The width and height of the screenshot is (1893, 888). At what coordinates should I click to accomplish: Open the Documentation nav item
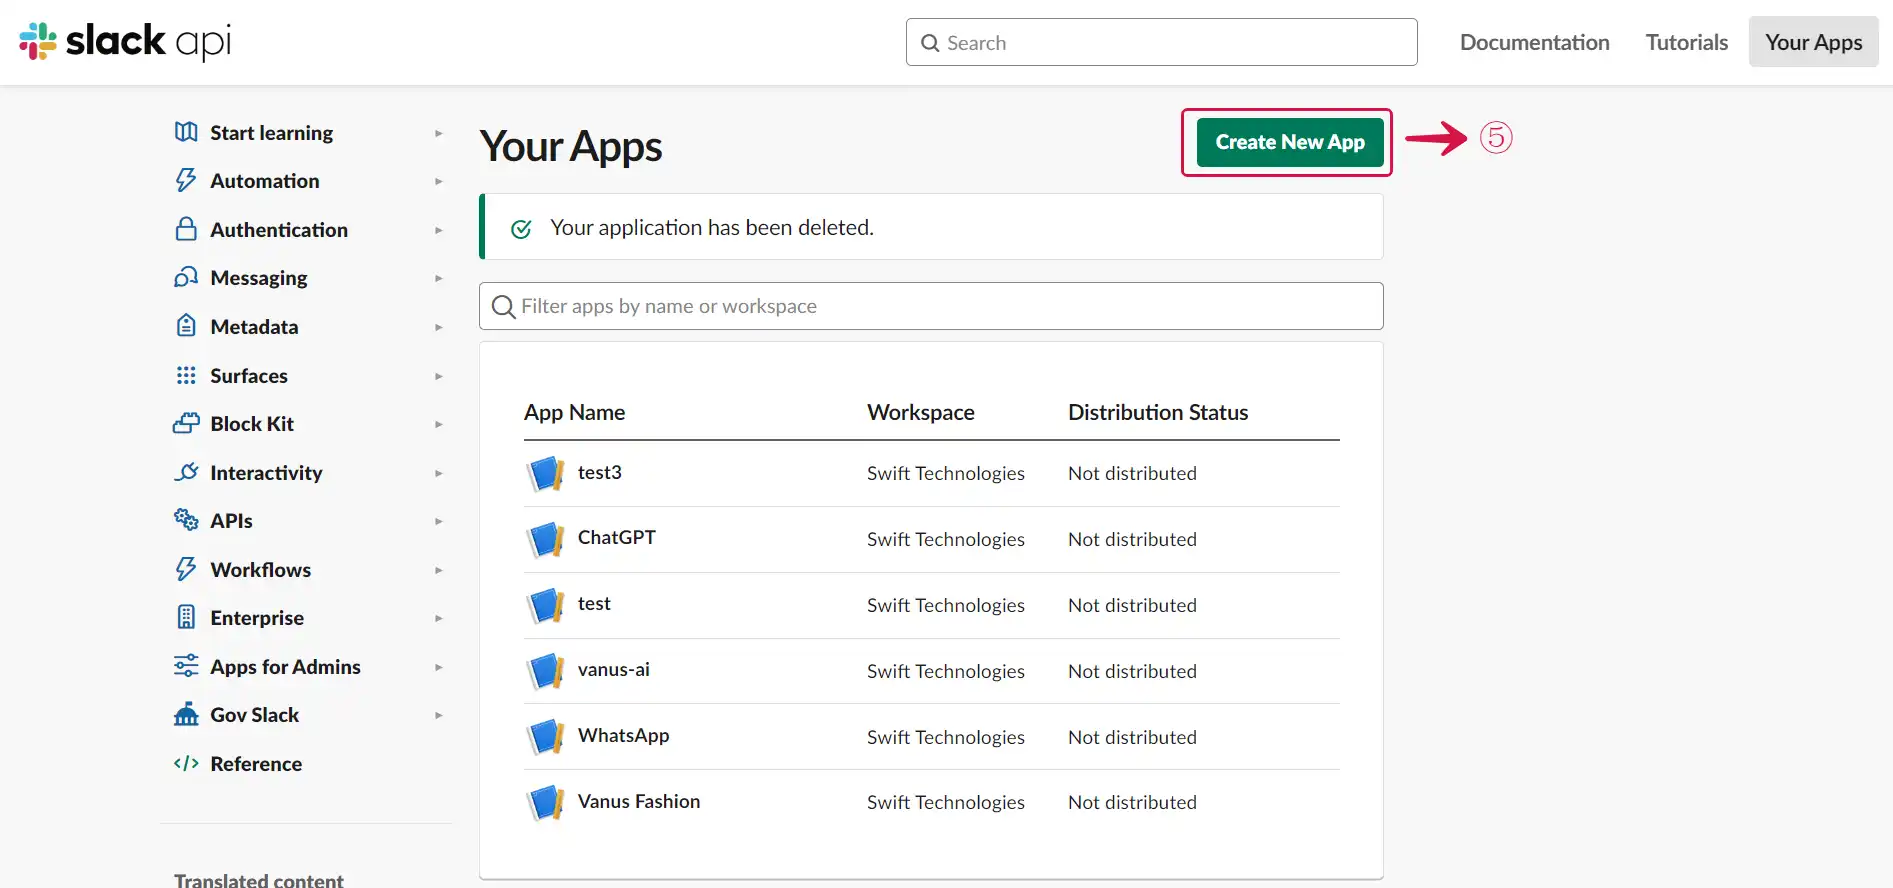1534,42
